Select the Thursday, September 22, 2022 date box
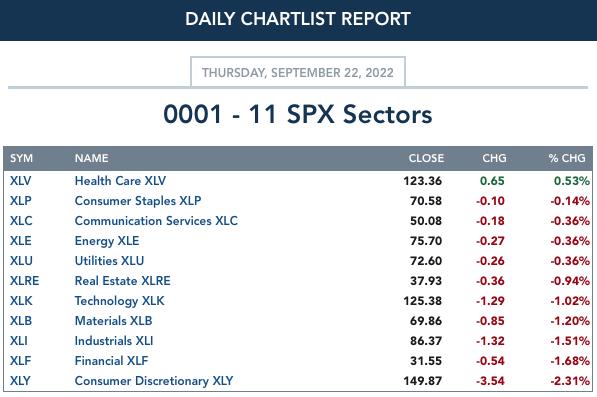Image resolution: width=597 pixels, height=397 pixels. pyautogui.click(x=298, y=72)
